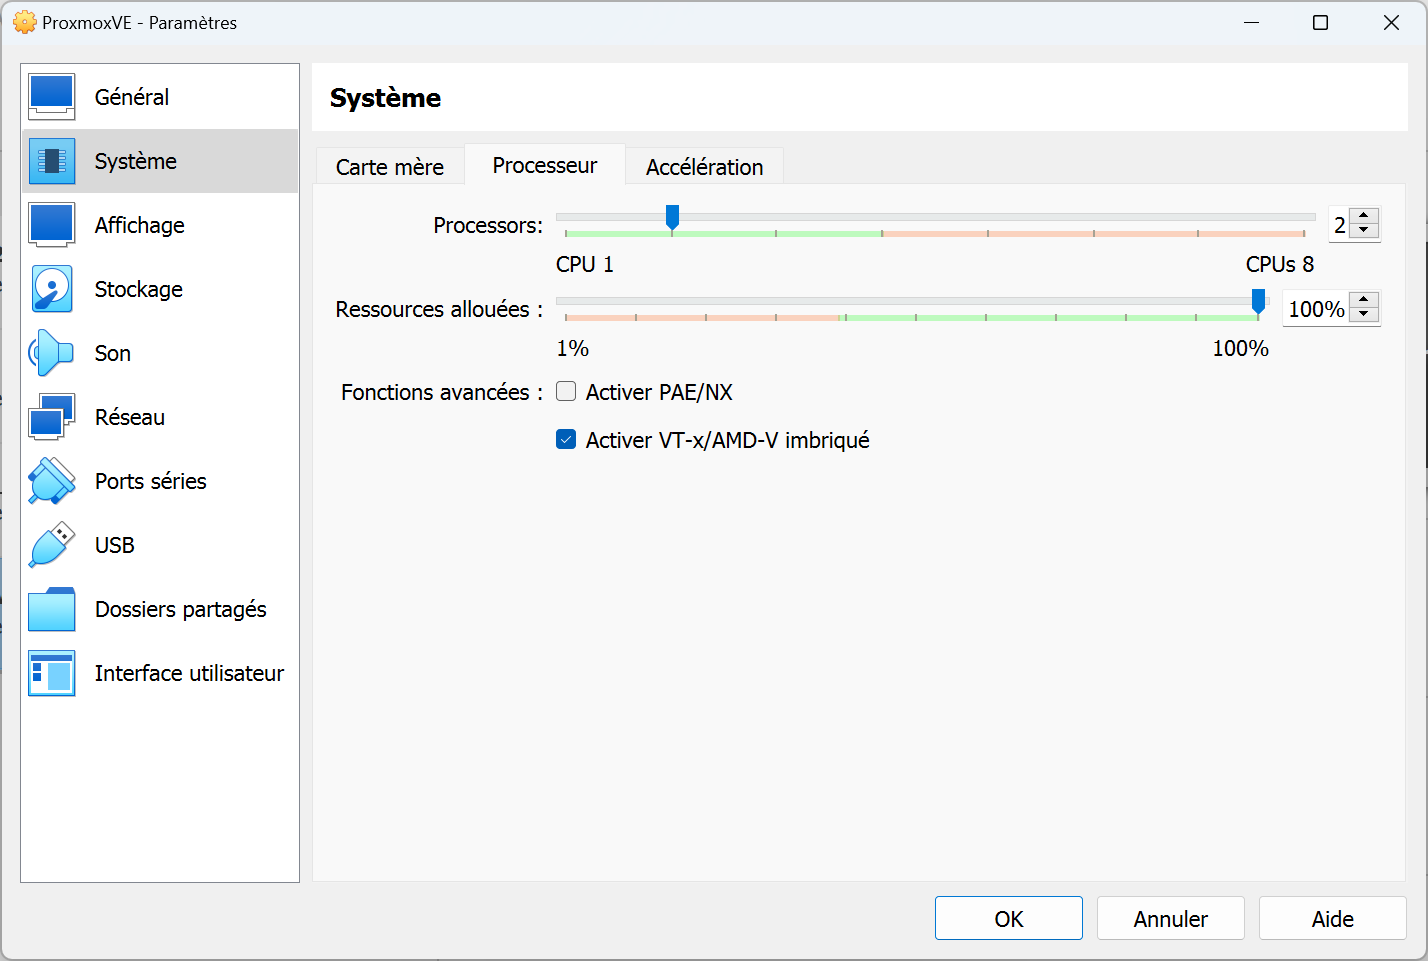Open the Accélération tab
This screenshot has height=961, width=1428.
tap(704, 166)
